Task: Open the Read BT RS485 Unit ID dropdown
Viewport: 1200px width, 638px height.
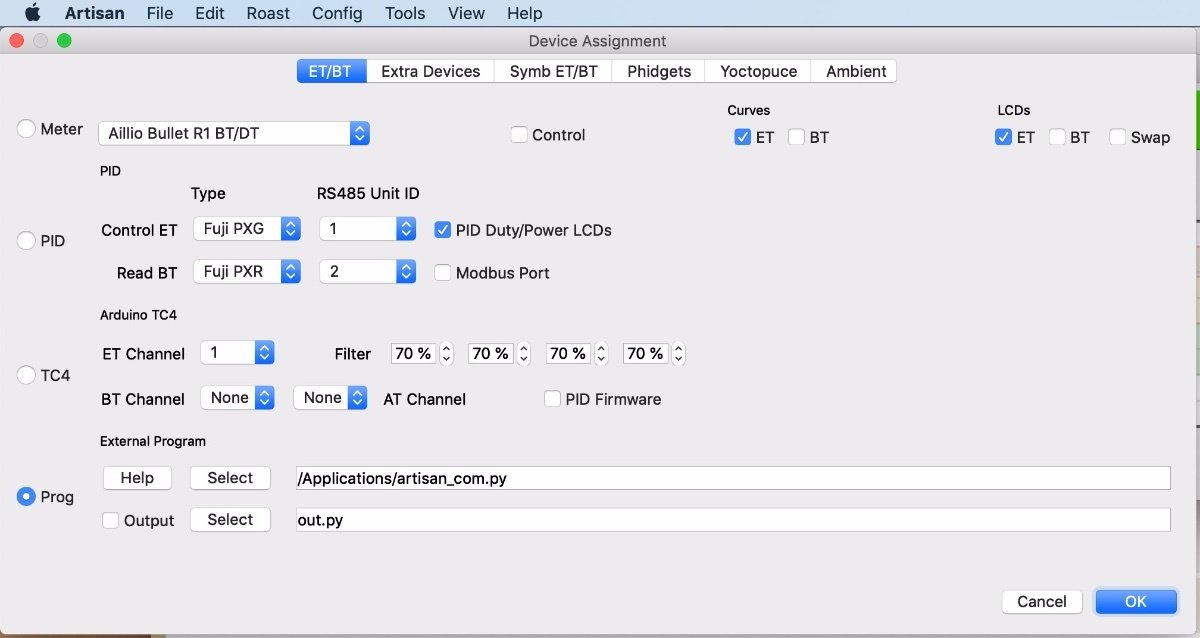Action: pos(367,271)
